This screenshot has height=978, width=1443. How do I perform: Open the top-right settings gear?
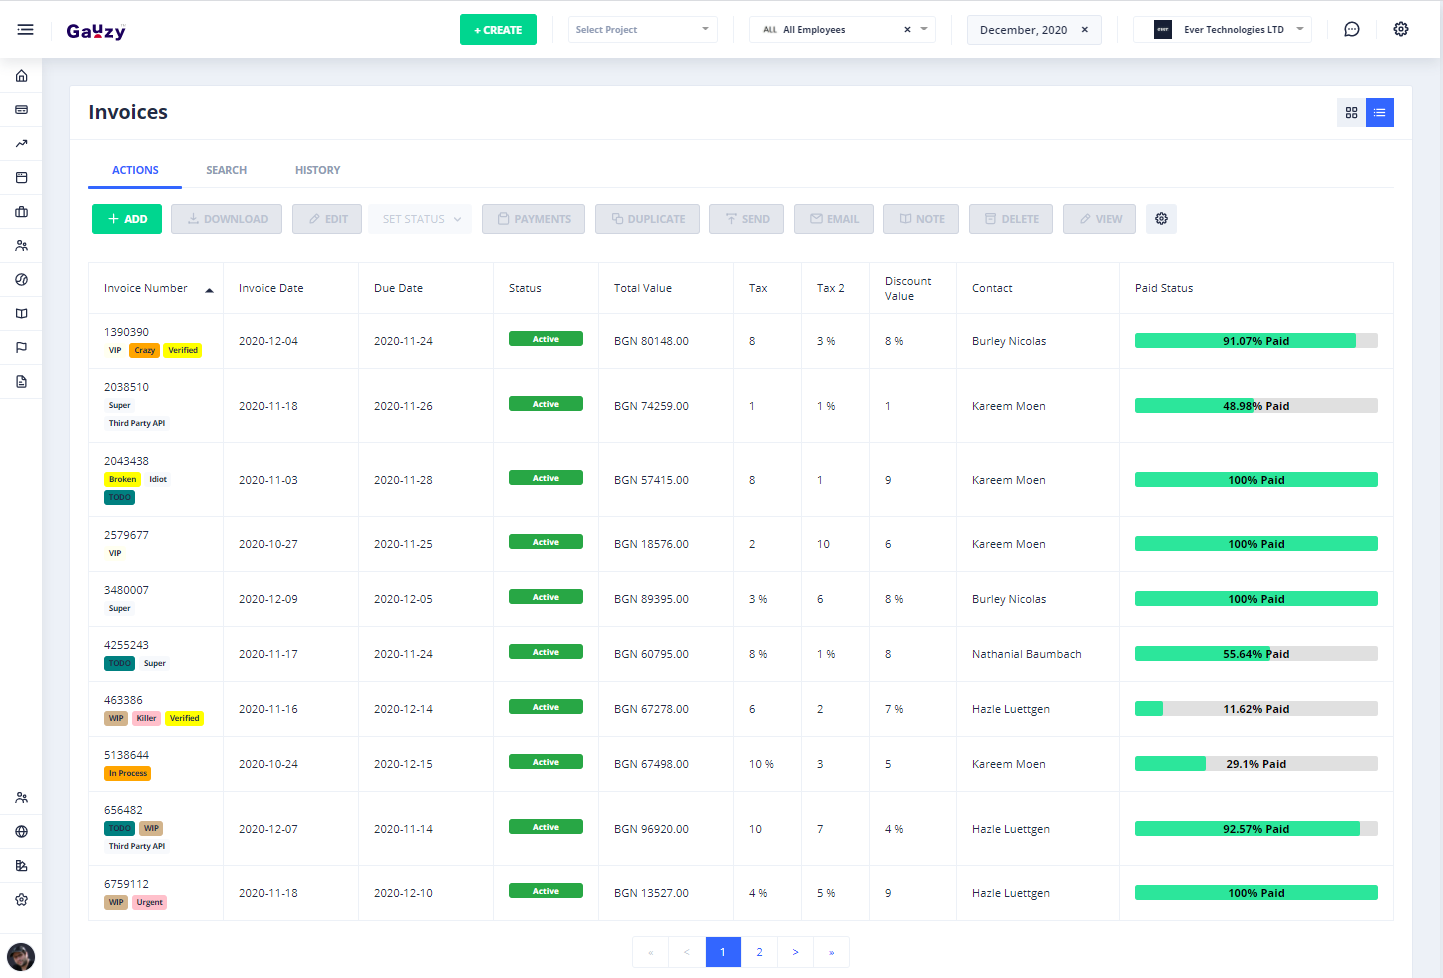pyautogui.click(x=1400, y=30)
